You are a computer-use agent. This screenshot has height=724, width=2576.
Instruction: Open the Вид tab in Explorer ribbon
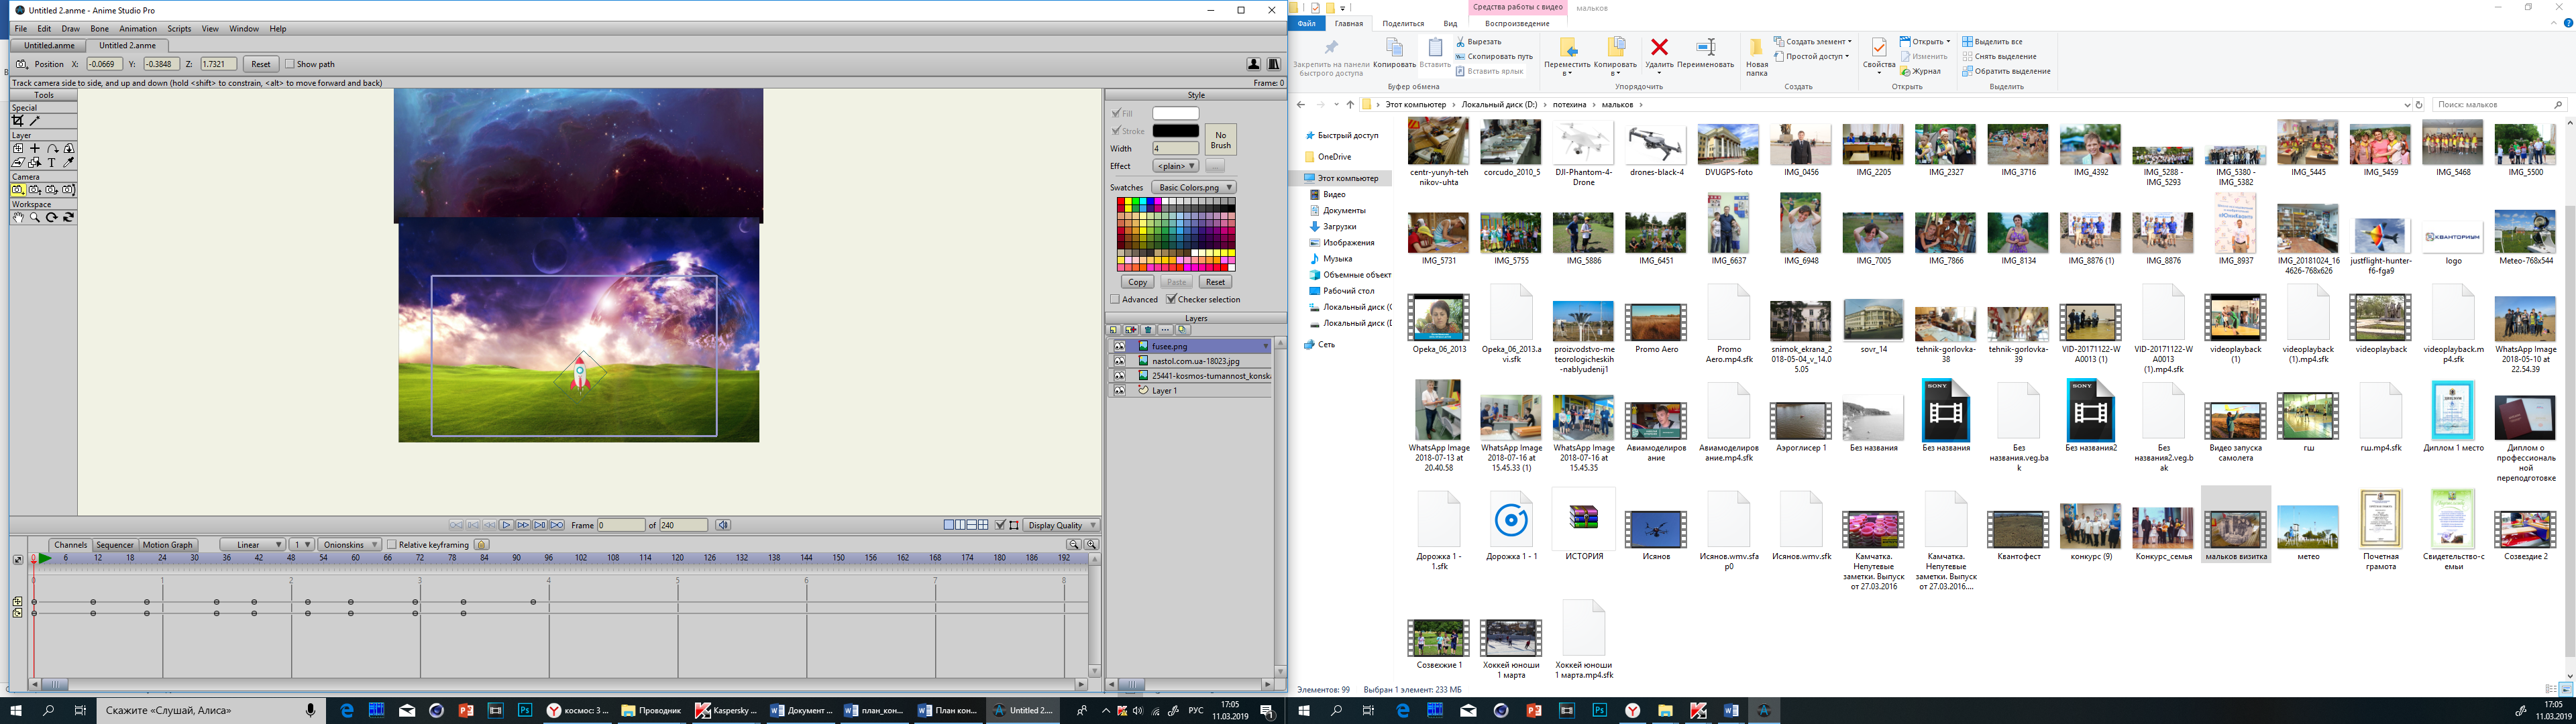[x=1450, y=23]
